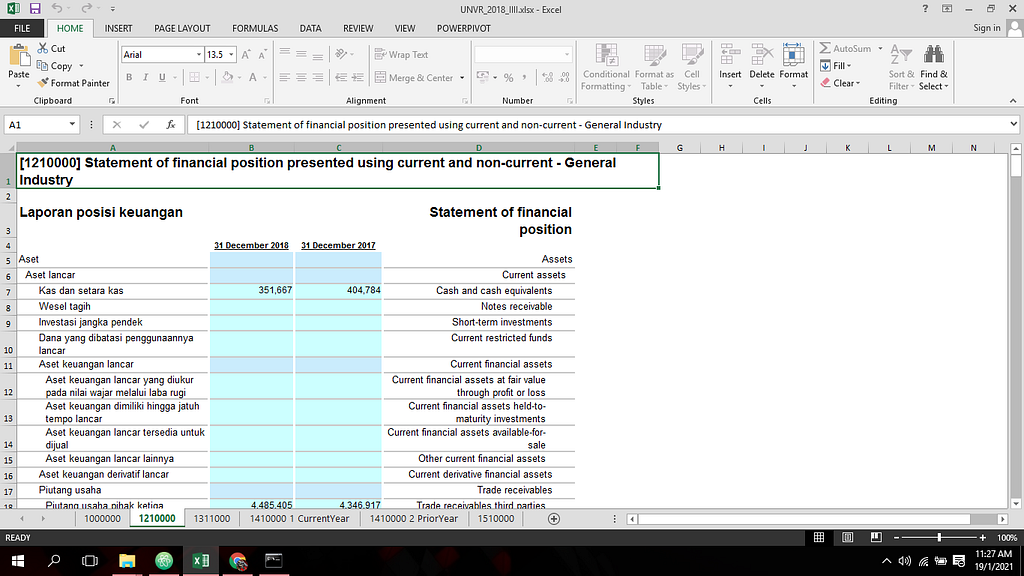The width and height of the screenshot is (1024, 576).
Task: Click the Save icon in quick access toolbar
Action: tap(35, 9)
